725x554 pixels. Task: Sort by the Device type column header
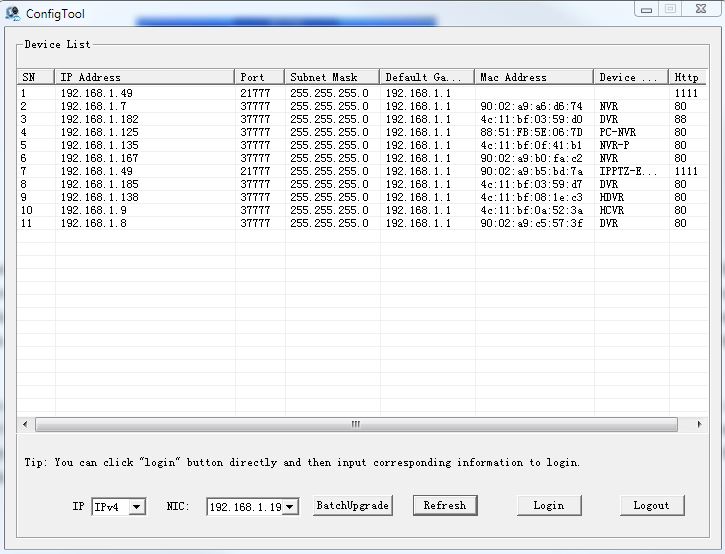point(631,77)
